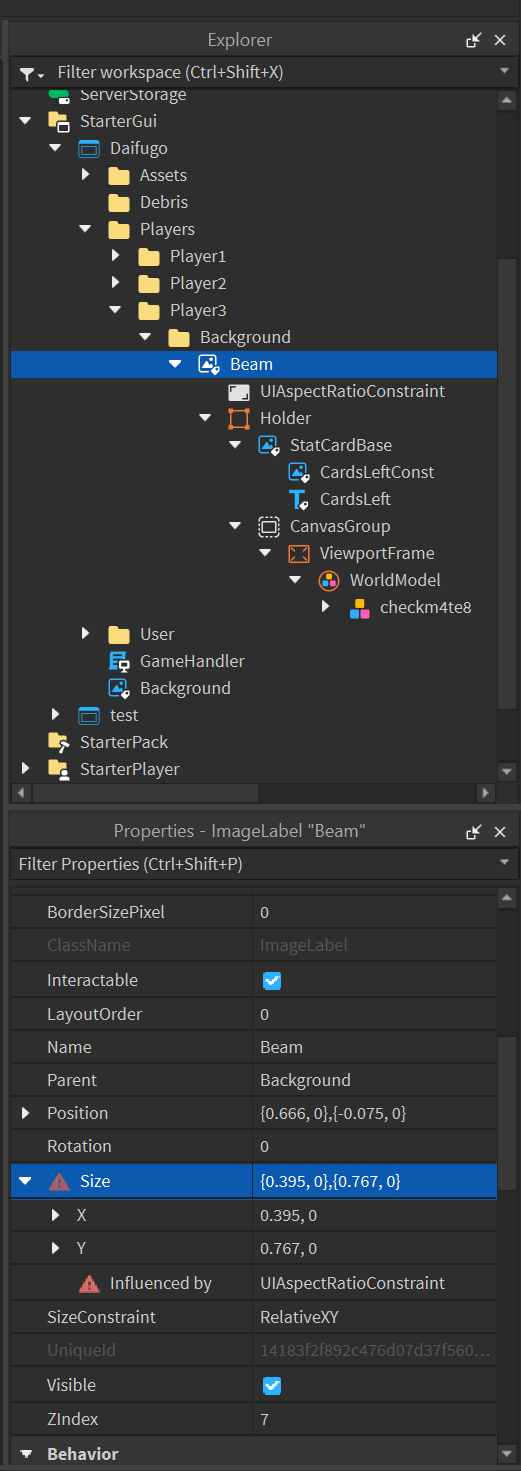
Task: Open the SizeConstraint RelativeXY value
Action: point(375,1317)
